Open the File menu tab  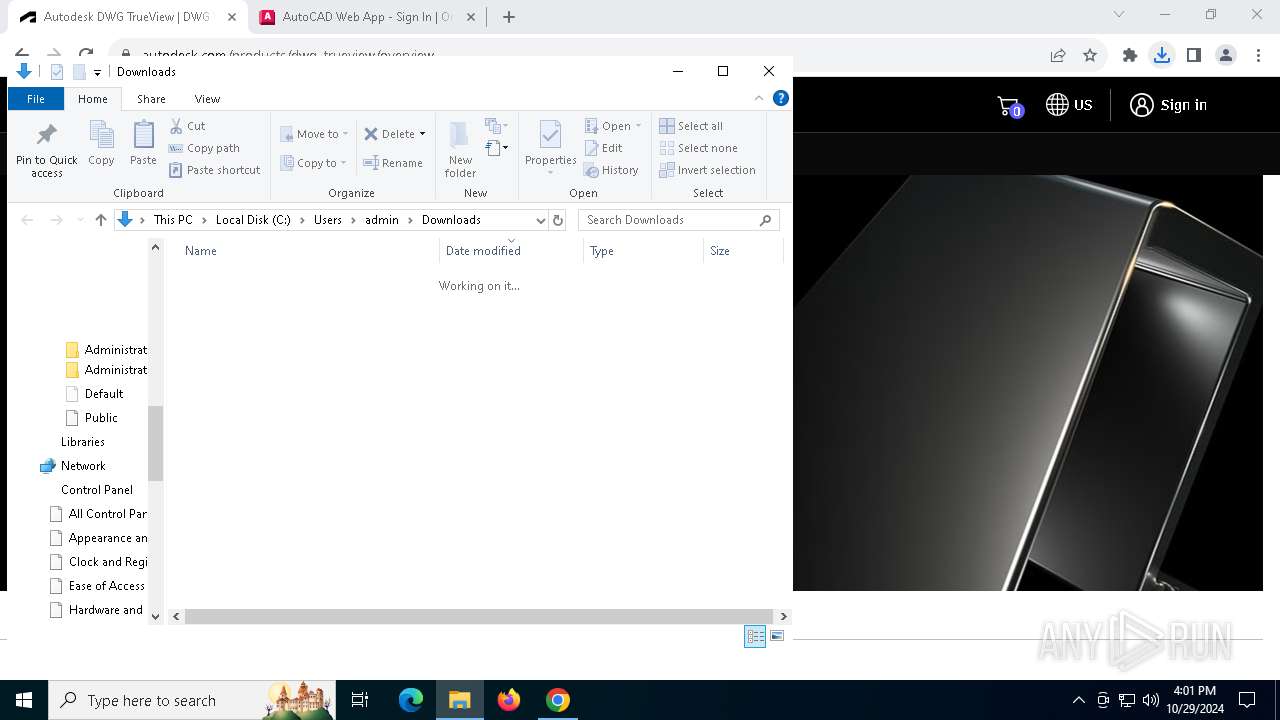coord(36,99)
